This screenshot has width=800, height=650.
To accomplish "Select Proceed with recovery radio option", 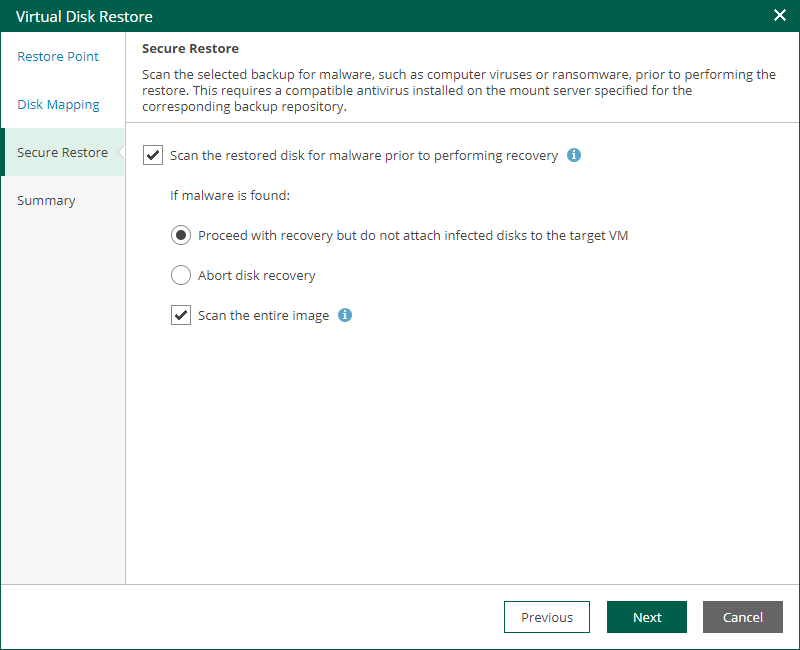I will pos(181,235).
